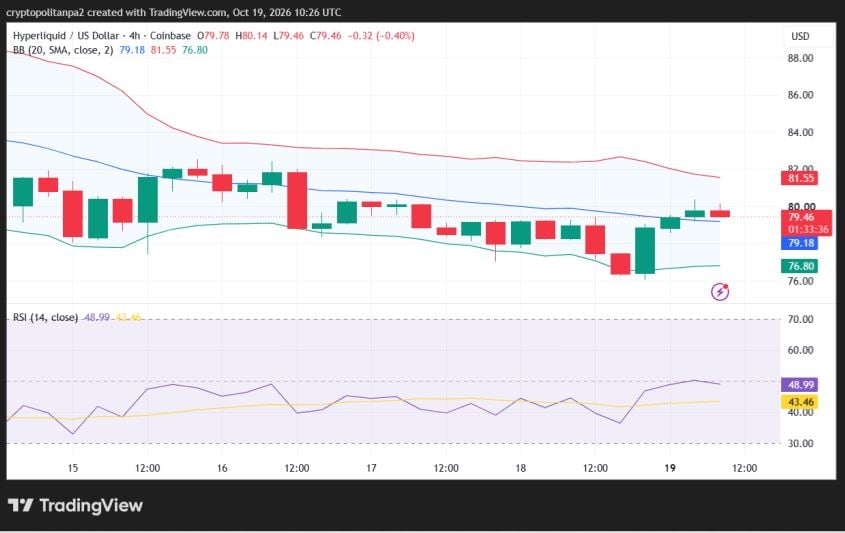Click the TradingView logo at bottom
Viewport: 845px width, 533px height.
(x=75, y=506)
